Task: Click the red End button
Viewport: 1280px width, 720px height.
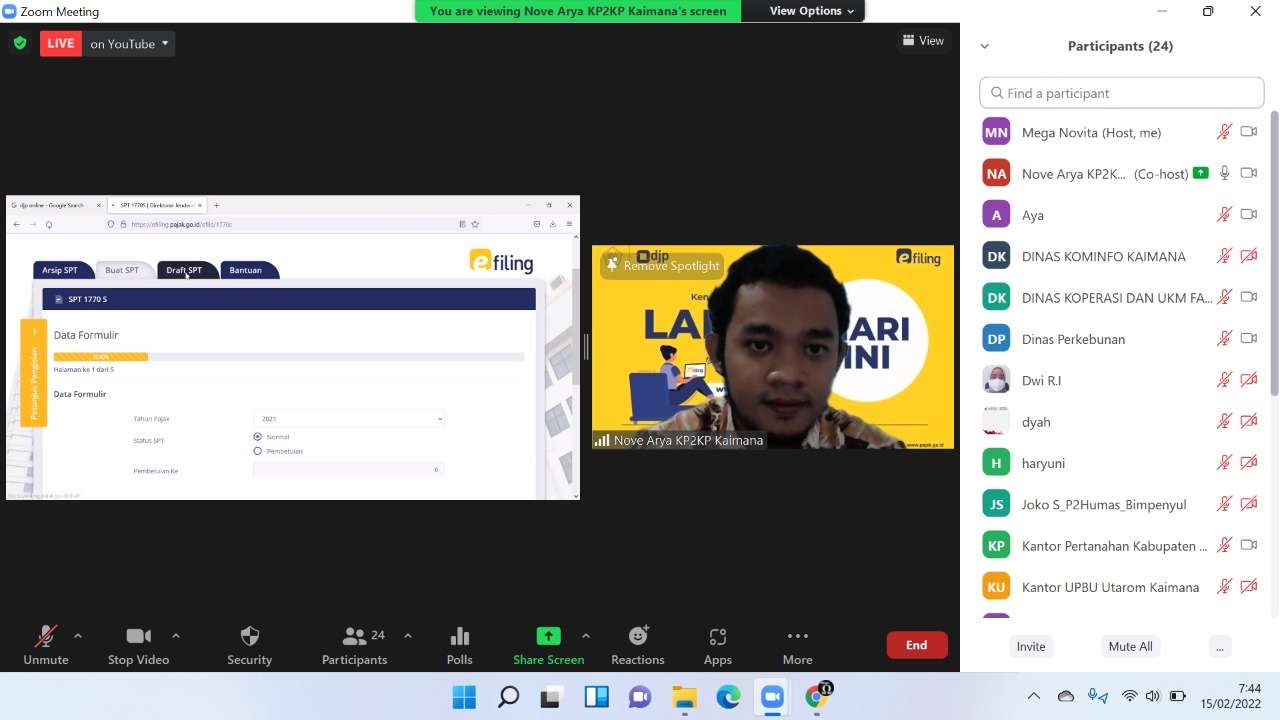Action: coord(916,645)
